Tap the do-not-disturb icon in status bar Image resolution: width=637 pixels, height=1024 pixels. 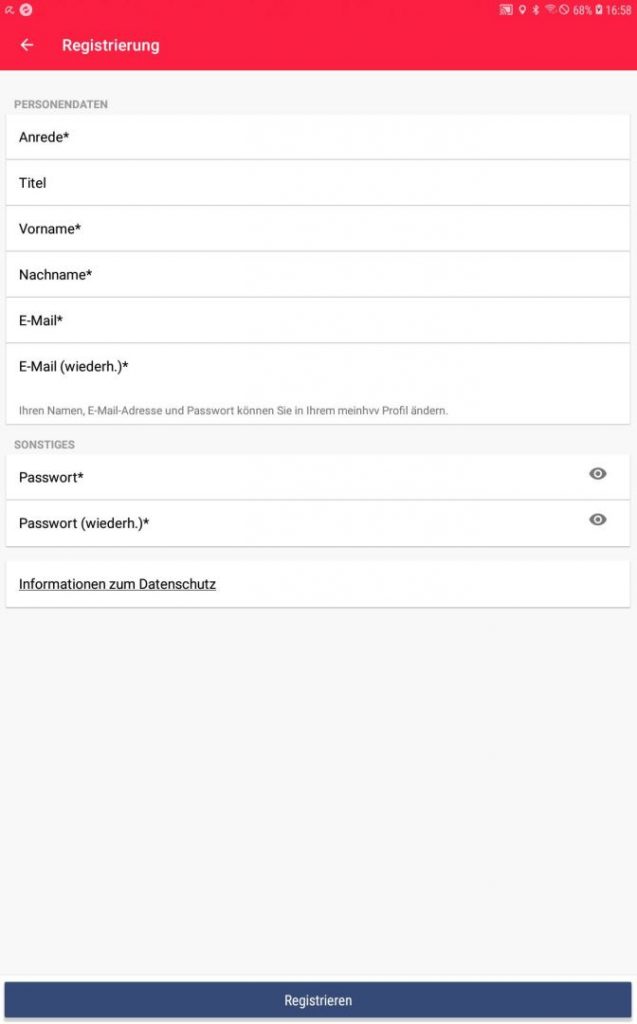click(564, 10)
